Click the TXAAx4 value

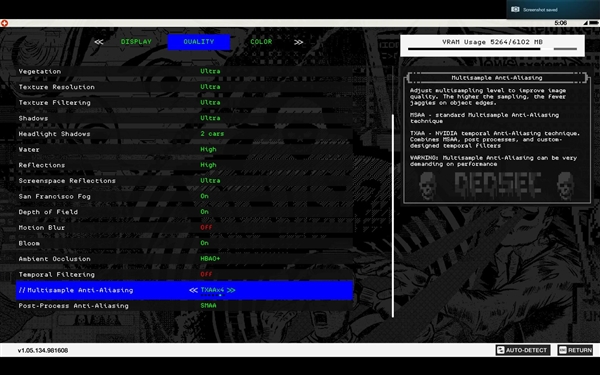(x=212, y=290)
